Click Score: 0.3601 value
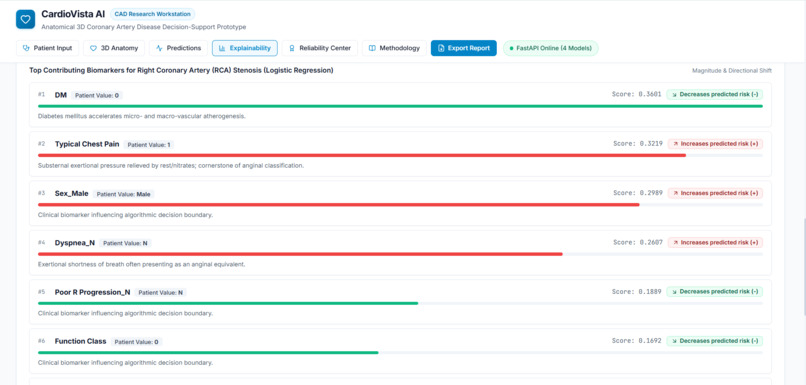 point(636,95)
